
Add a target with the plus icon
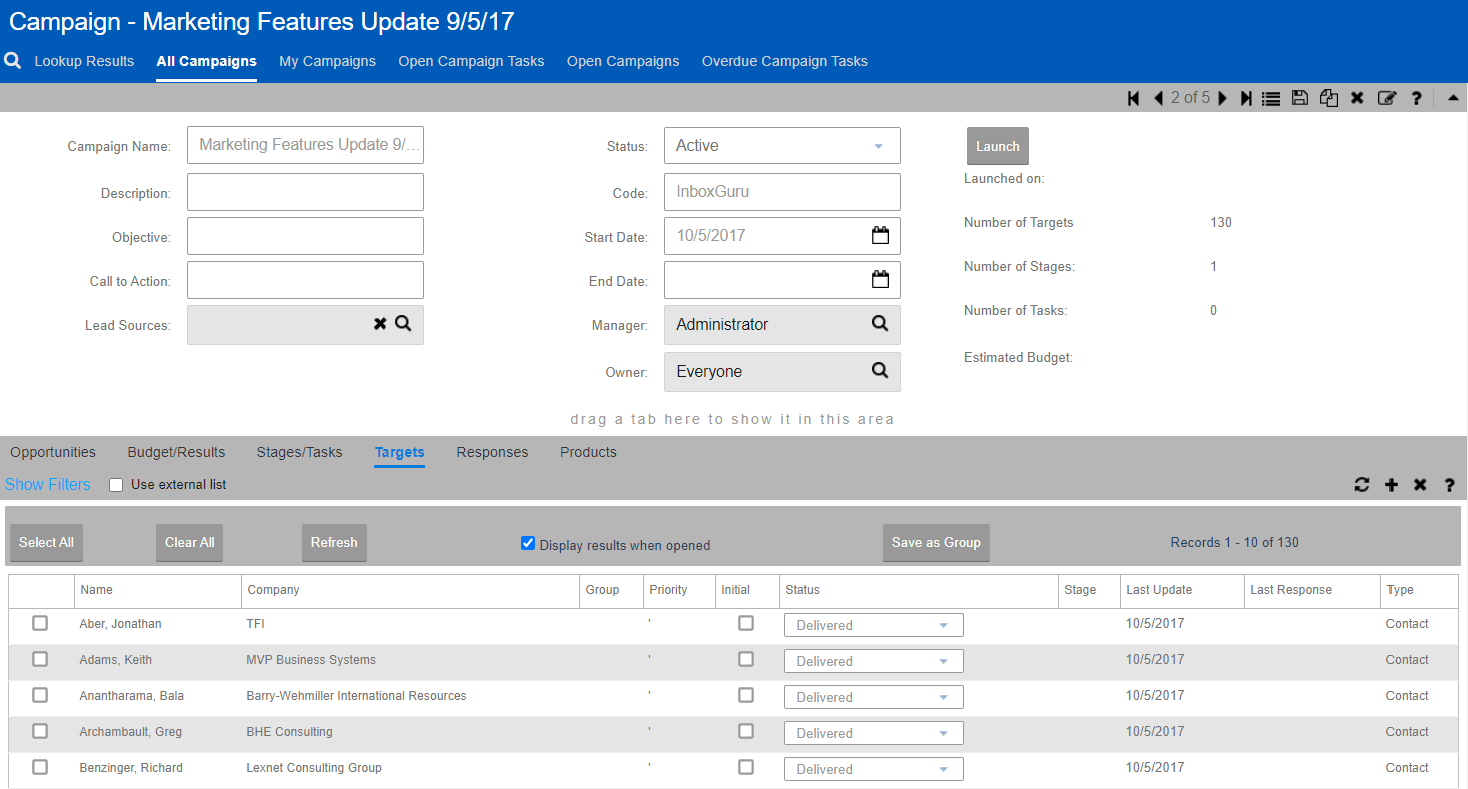pos(1391,485)
